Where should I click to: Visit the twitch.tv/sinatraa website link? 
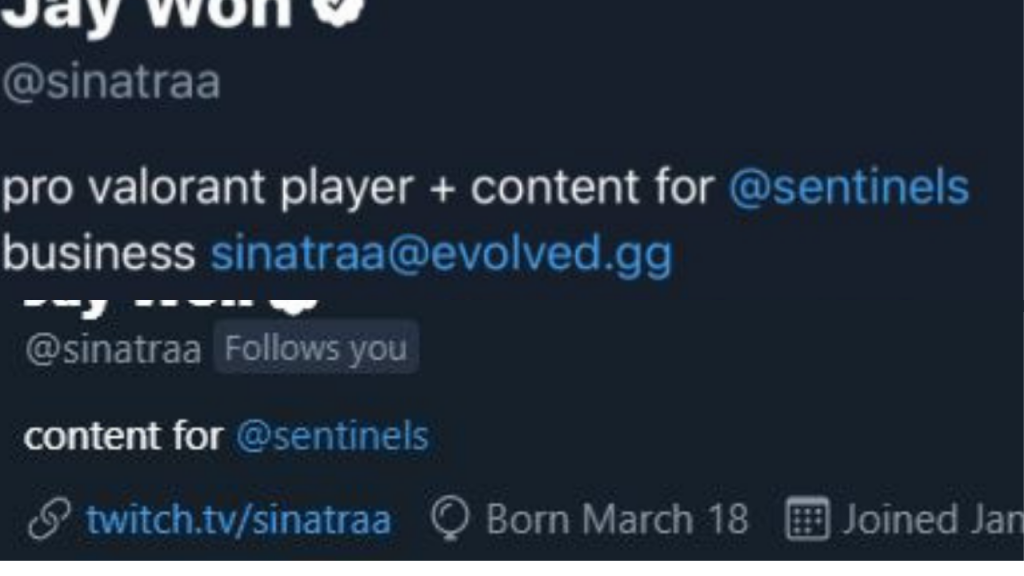(238, 520)
